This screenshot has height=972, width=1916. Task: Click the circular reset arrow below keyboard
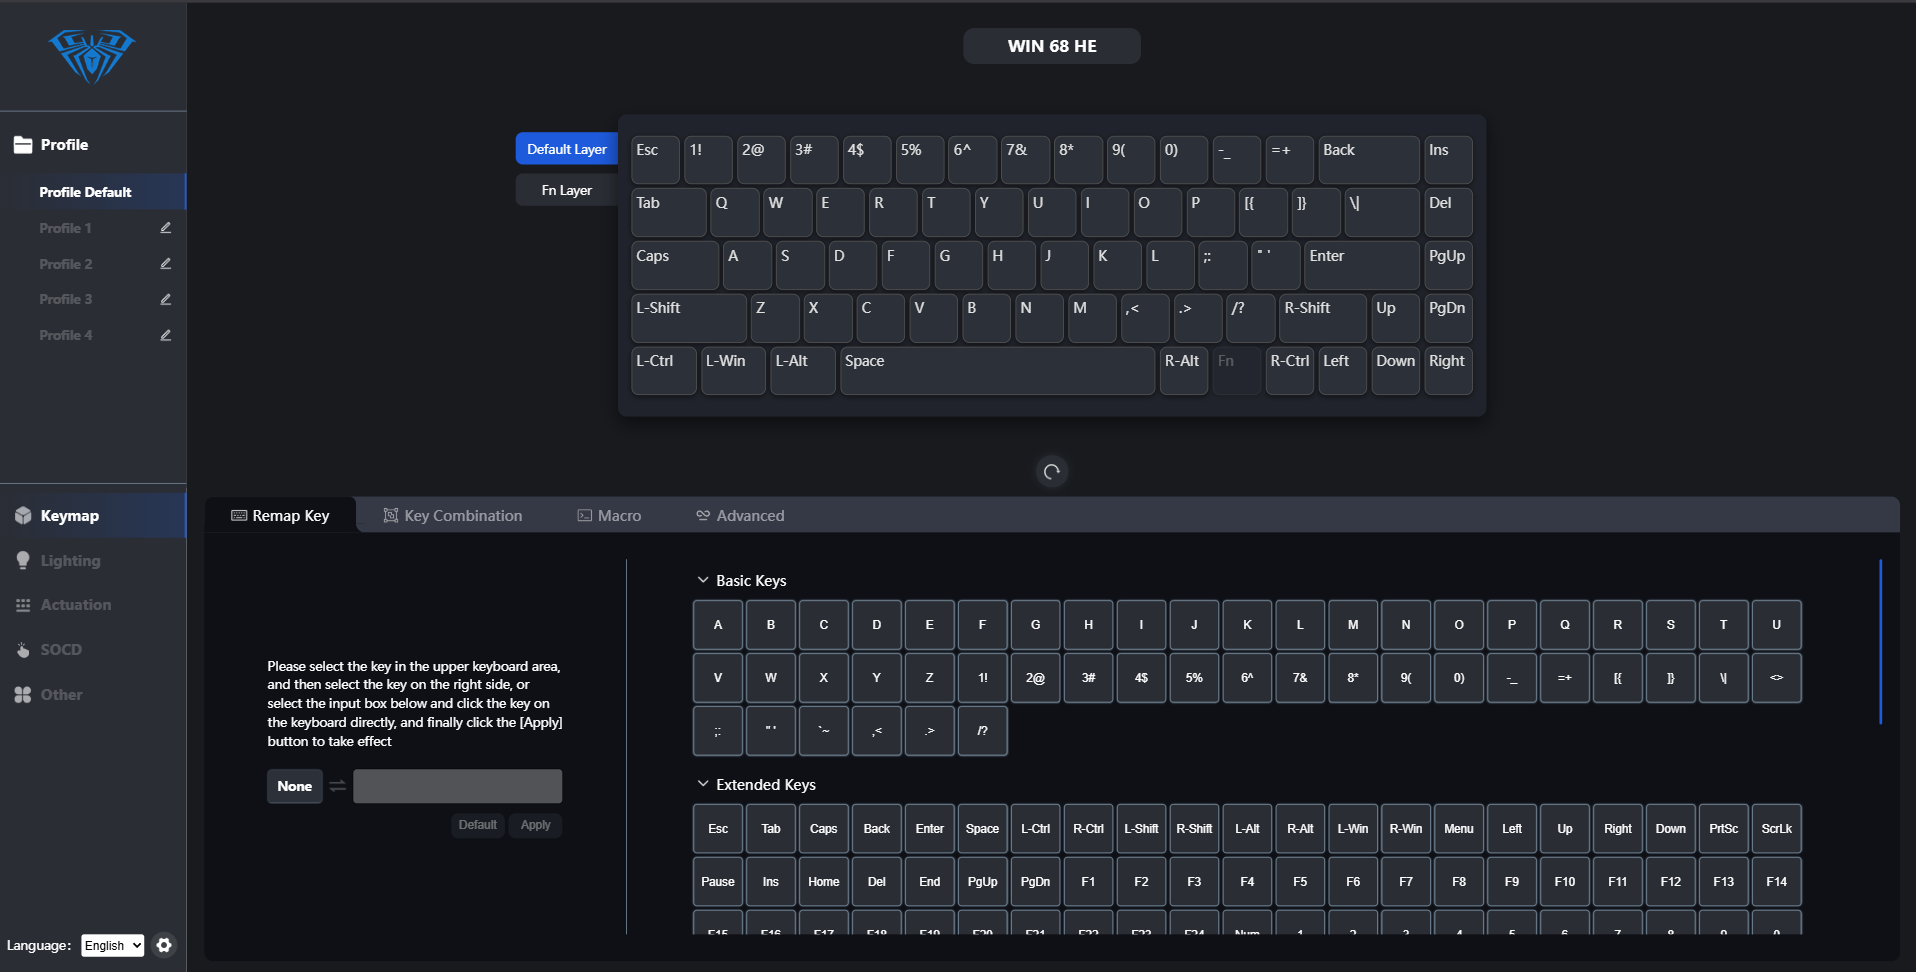pyautogui.click(x=1052, y=472)
